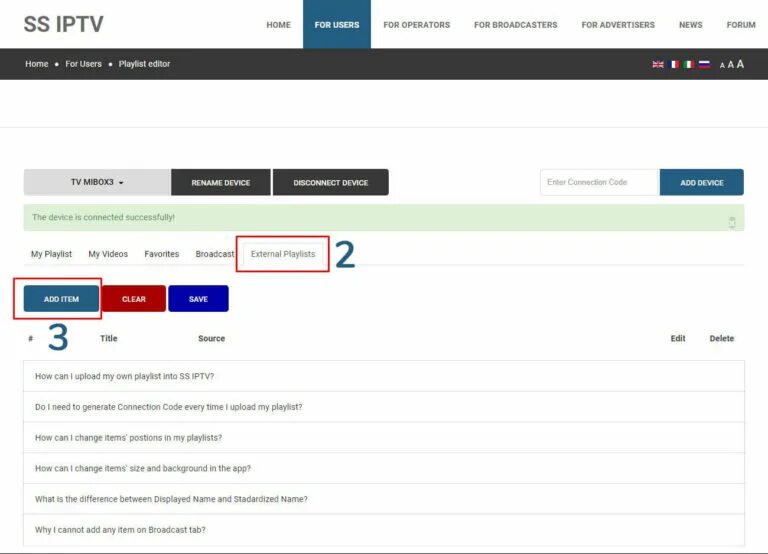The image size is (768, 554).
Task: Switch site language to English flag
Action: 658,64
